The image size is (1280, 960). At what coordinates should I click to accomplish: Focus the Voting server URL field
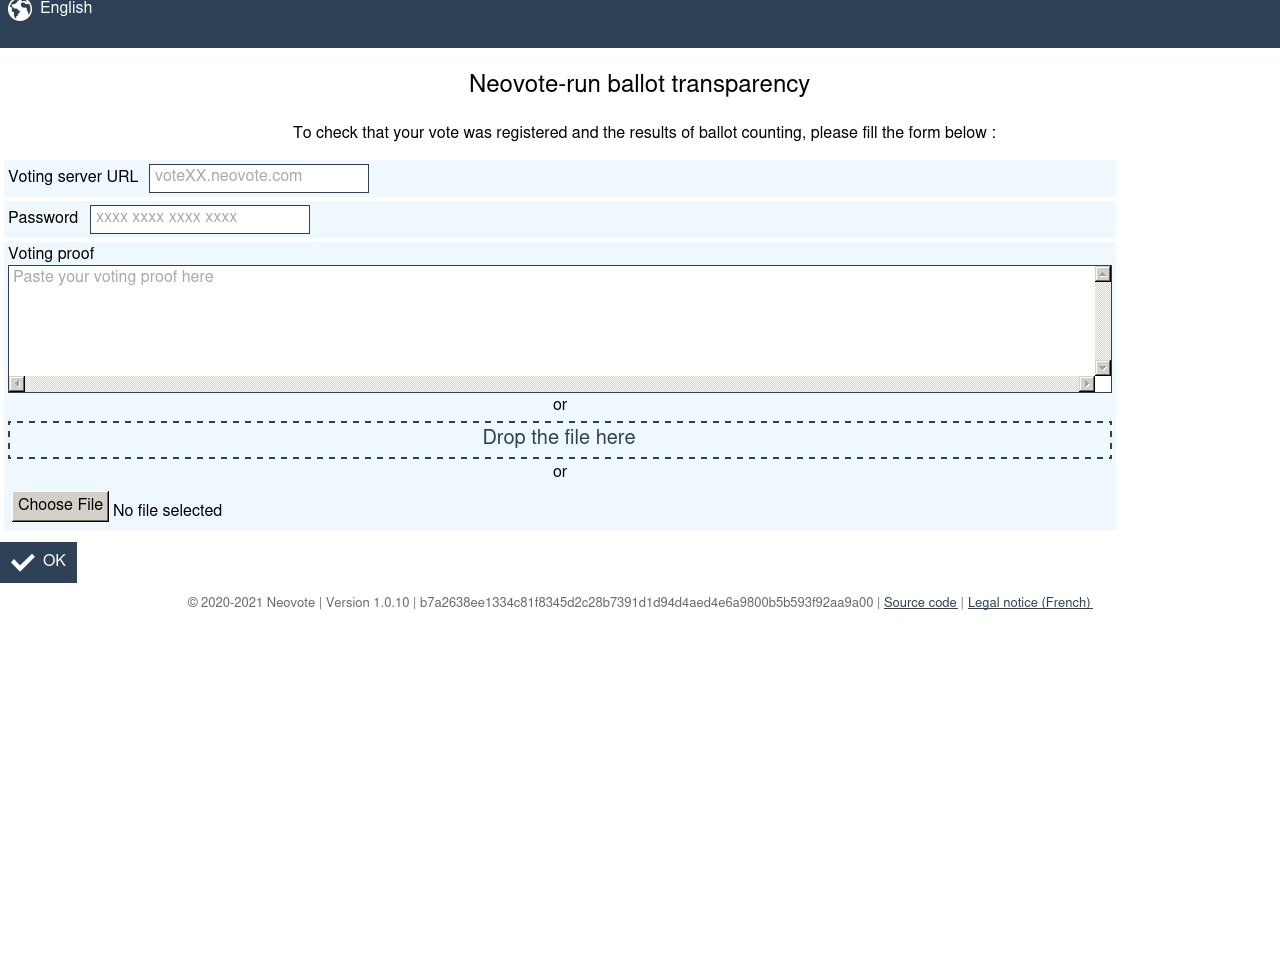259,178
